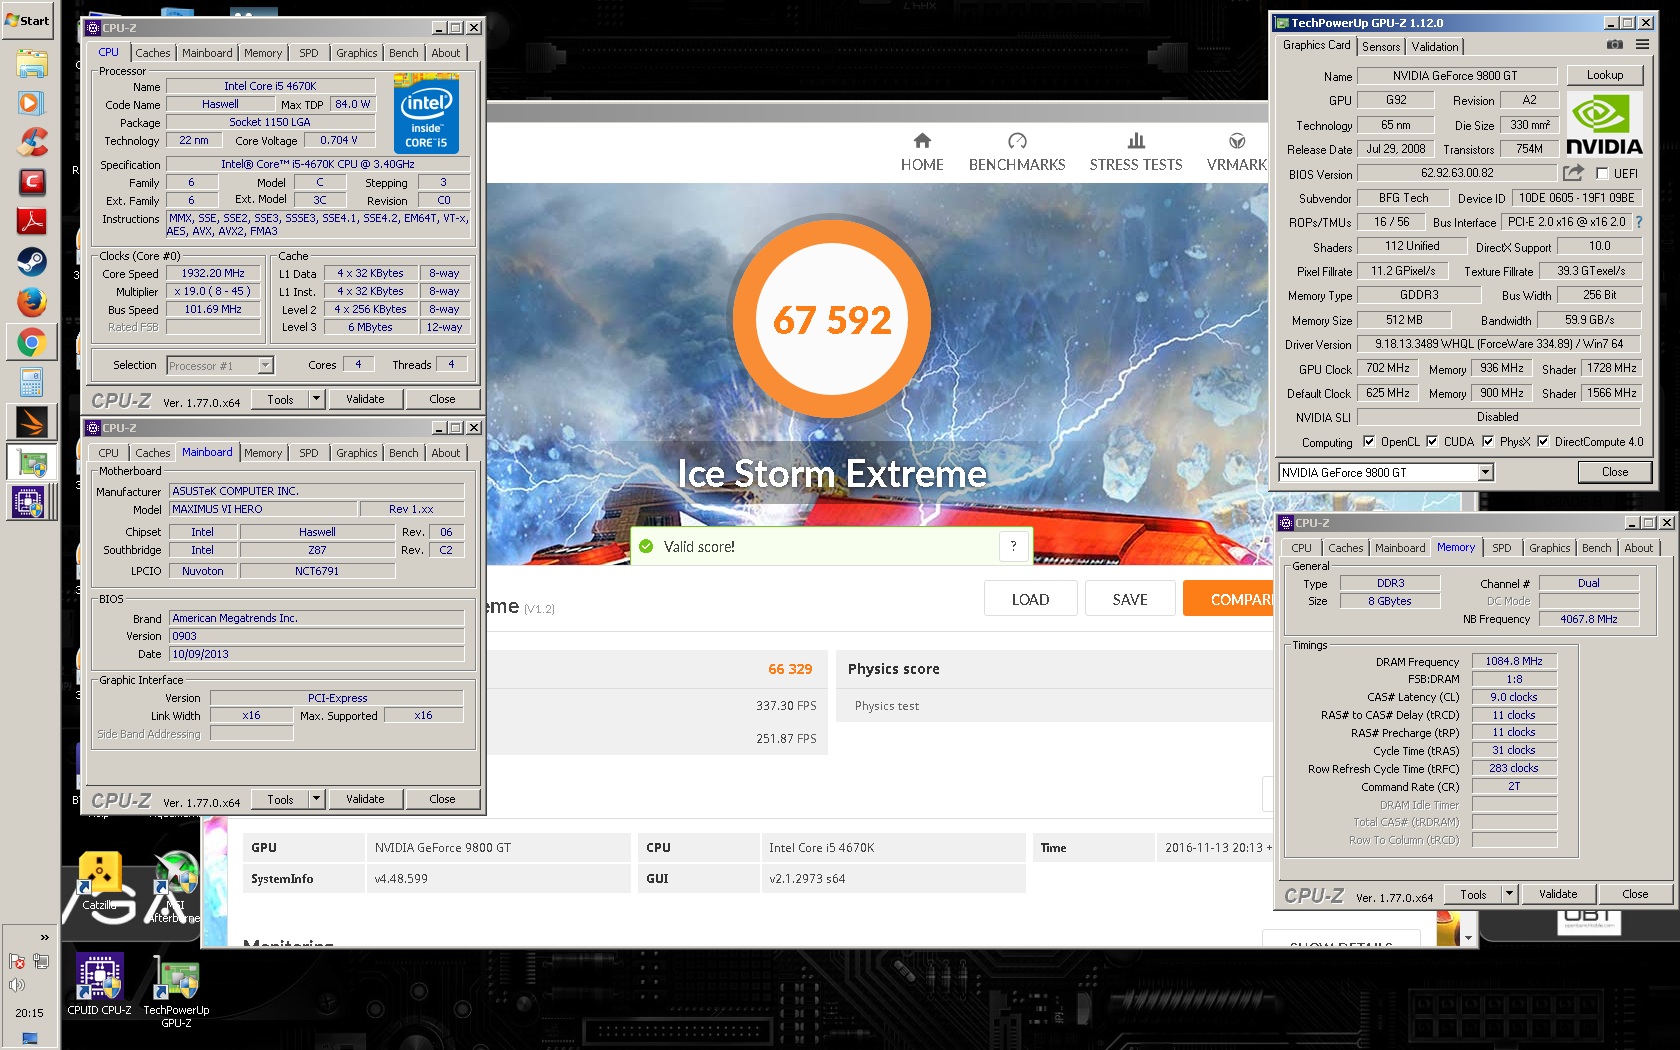Open 3DMark STRESS TESTS section
The width and height of the screenshot is (1680, 1050).
point(1136,153)
